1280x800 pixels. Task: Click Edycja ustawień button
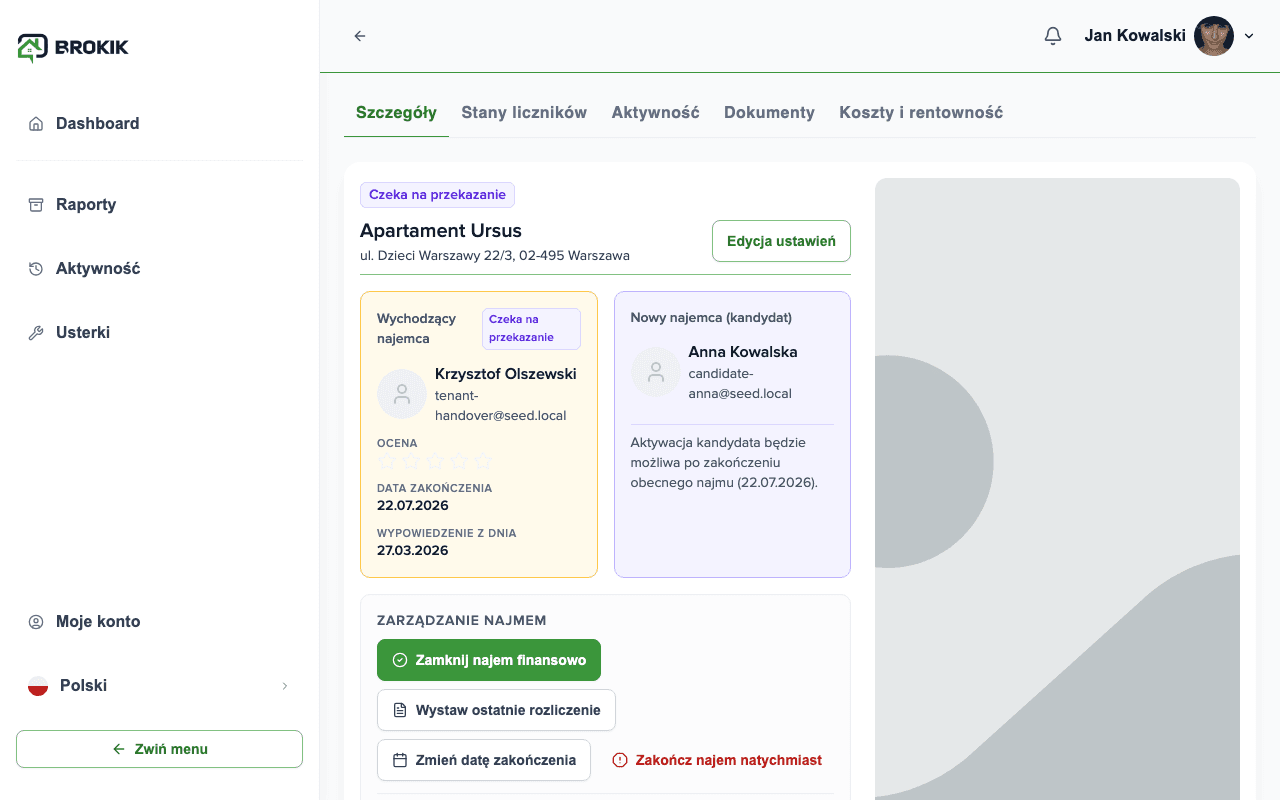coord(781,241)
